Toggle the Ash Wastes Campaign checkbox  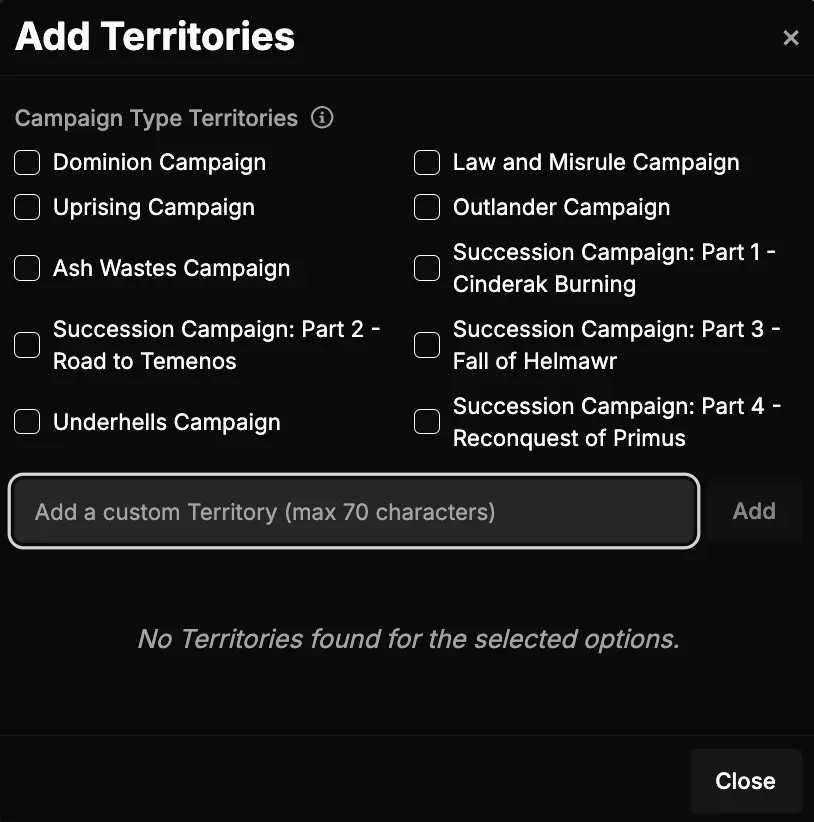click(x=27, y=268)
